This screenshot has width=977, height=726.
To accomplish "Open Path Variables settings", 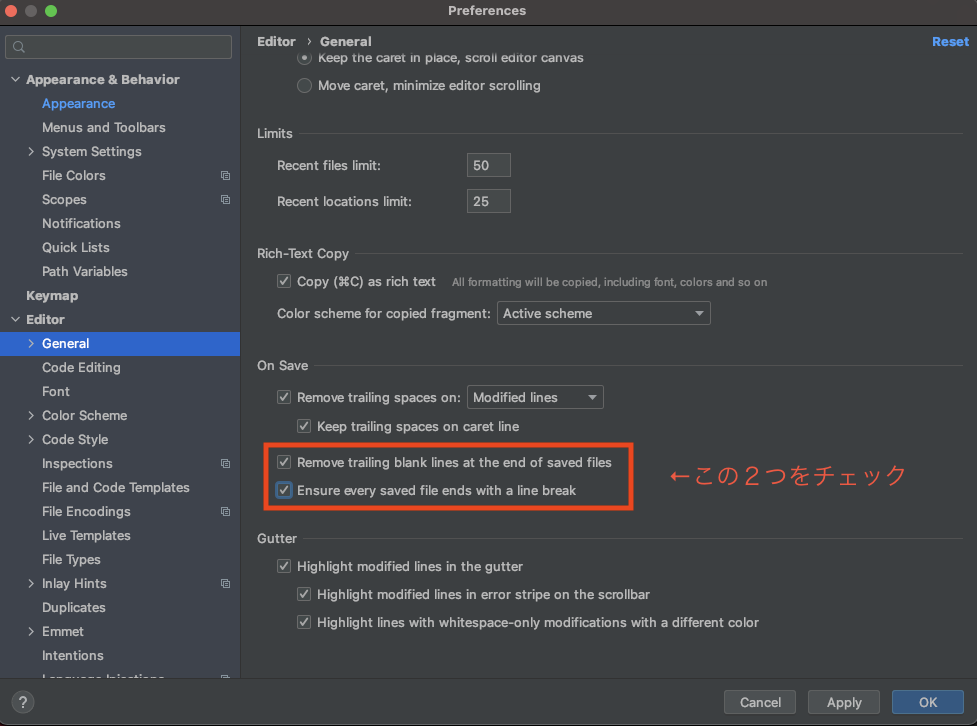I will tap(84, 272).
